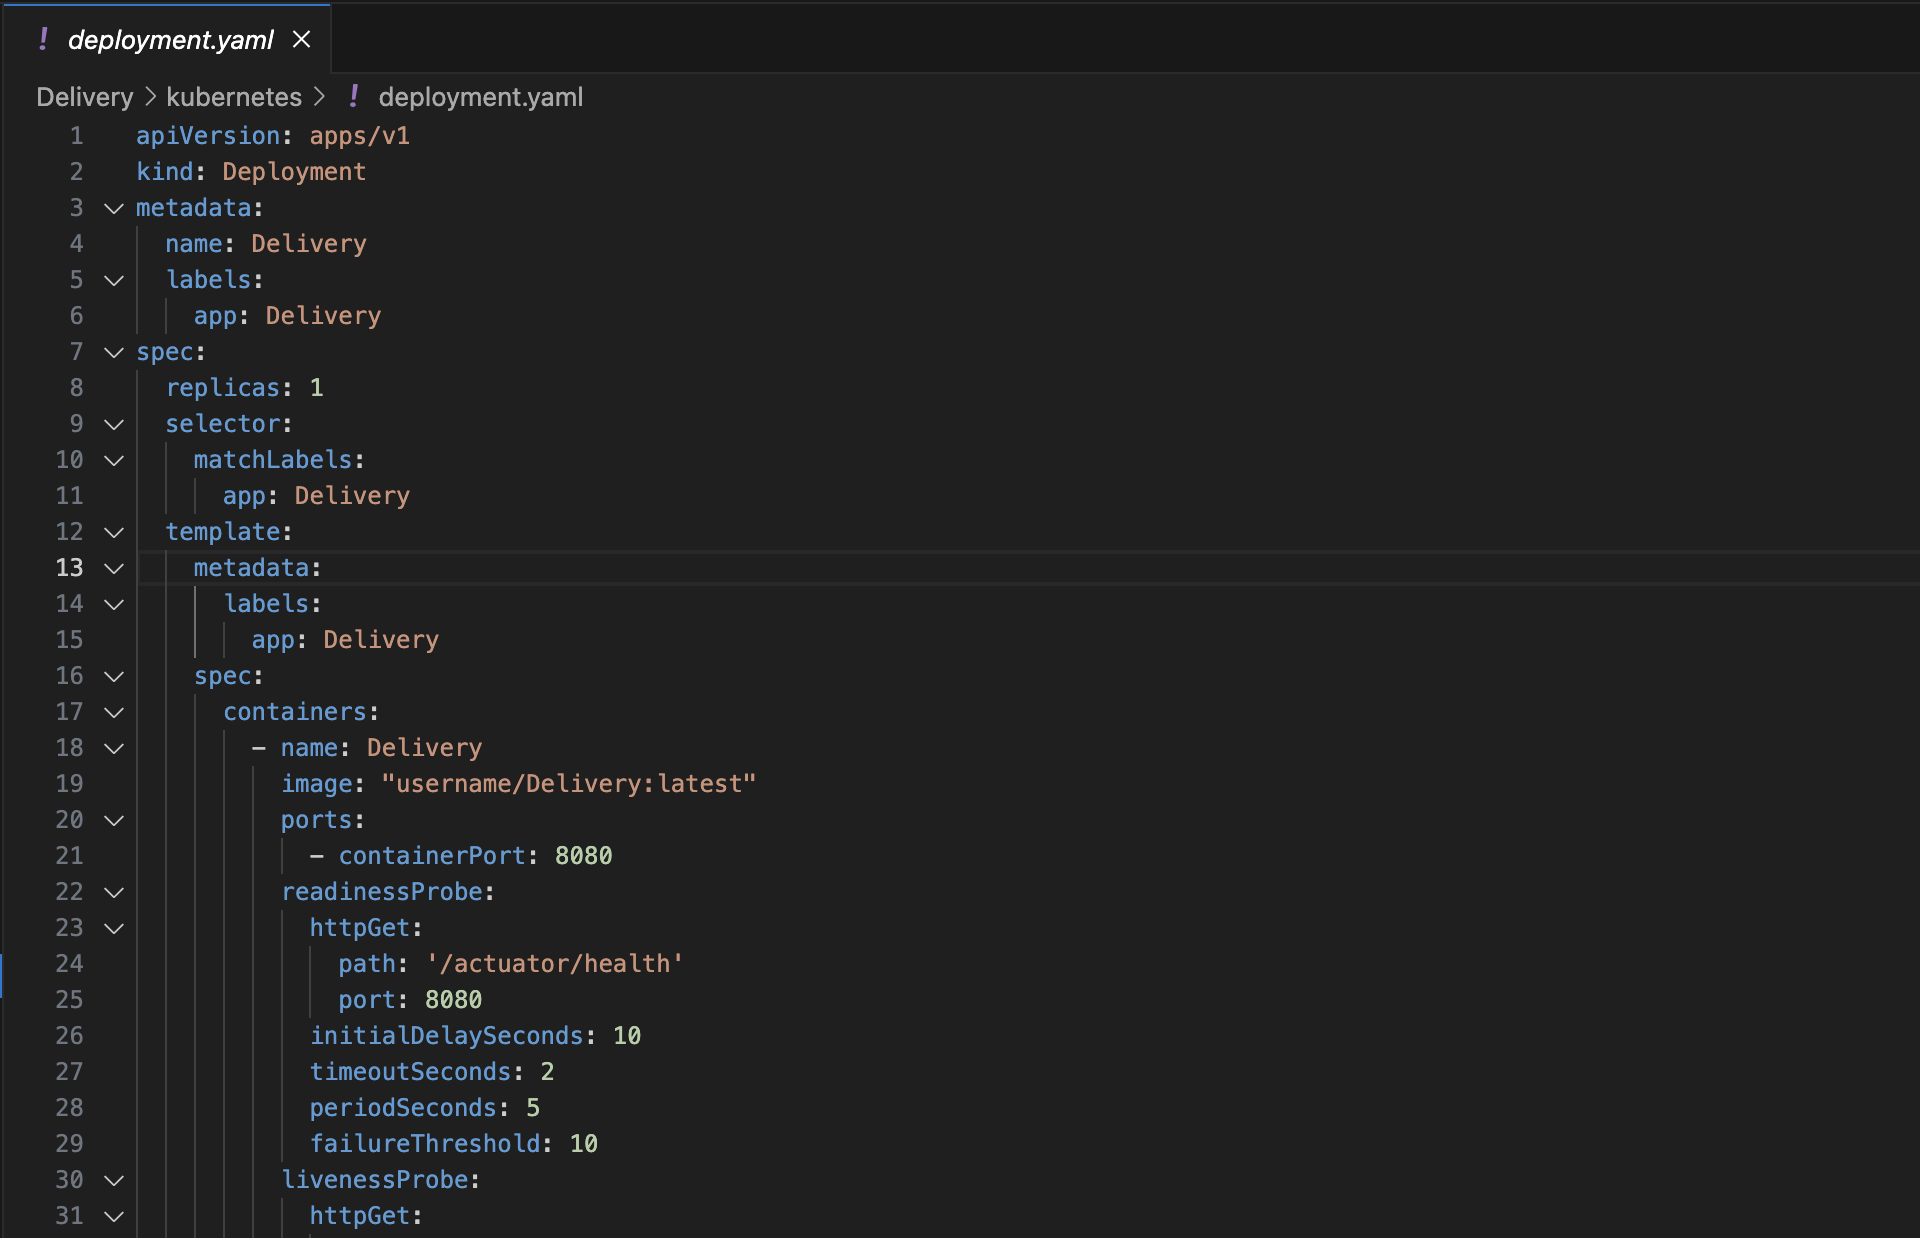Select the deployment.yaml editor tab
This screenshot has width=1920, height=1238.
170,39
